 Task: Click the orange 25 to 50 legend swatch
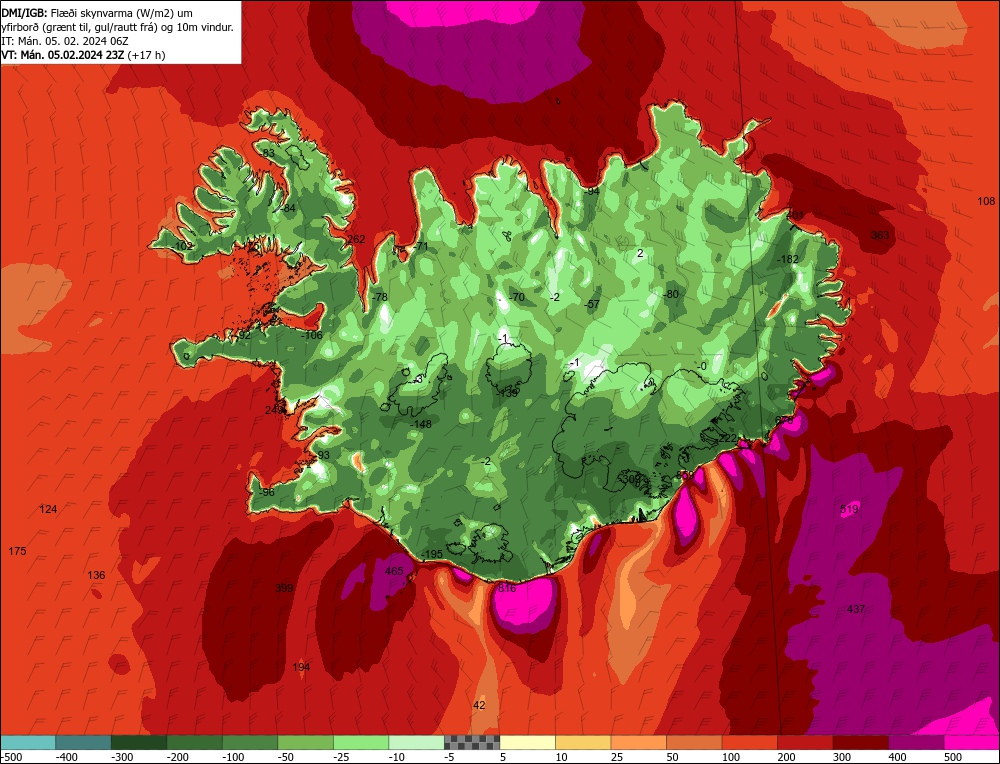638,742
